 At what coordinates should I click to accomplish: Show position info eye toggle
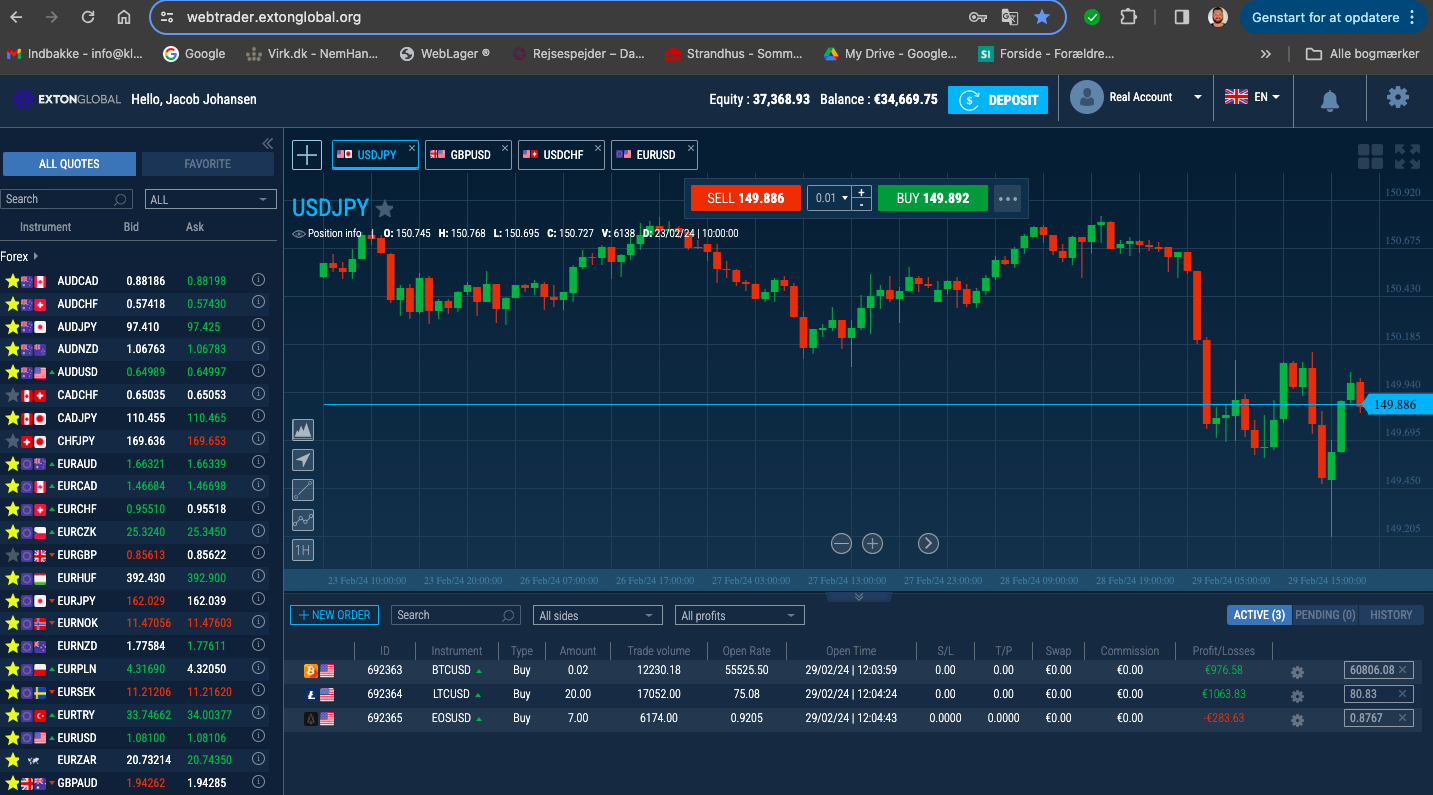pyautogui.click(x=298, y=233)
